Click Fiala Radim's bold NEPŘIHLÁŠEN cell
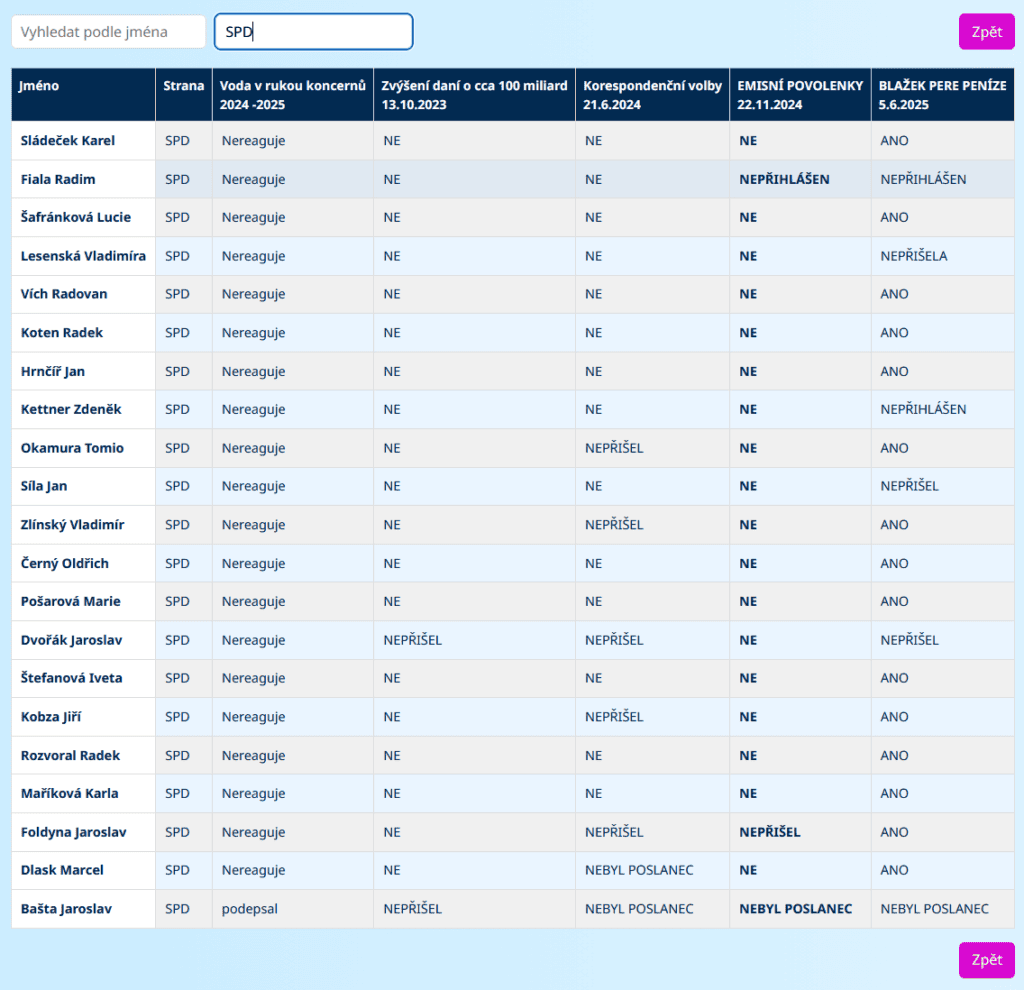The image size is (1024, 990). point(784,179)
